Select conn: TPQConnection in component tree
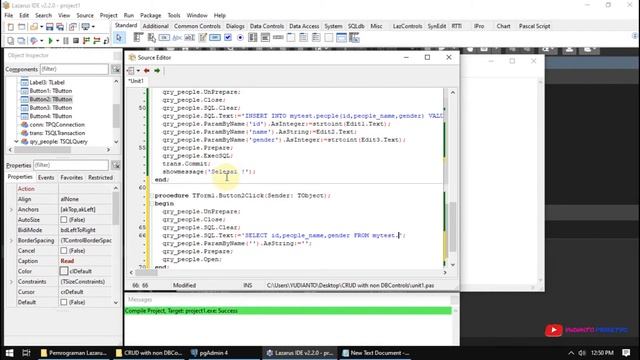 click(57, 125)
